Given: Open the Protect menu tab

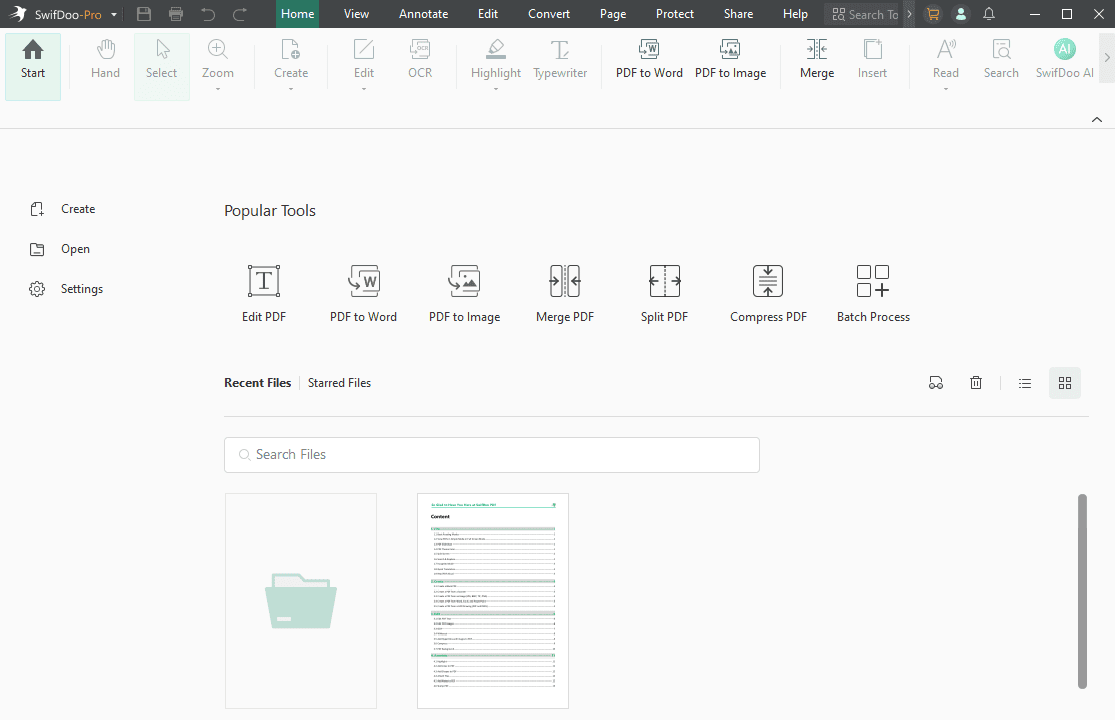Looking at the screenshot, I should (675, 14).
